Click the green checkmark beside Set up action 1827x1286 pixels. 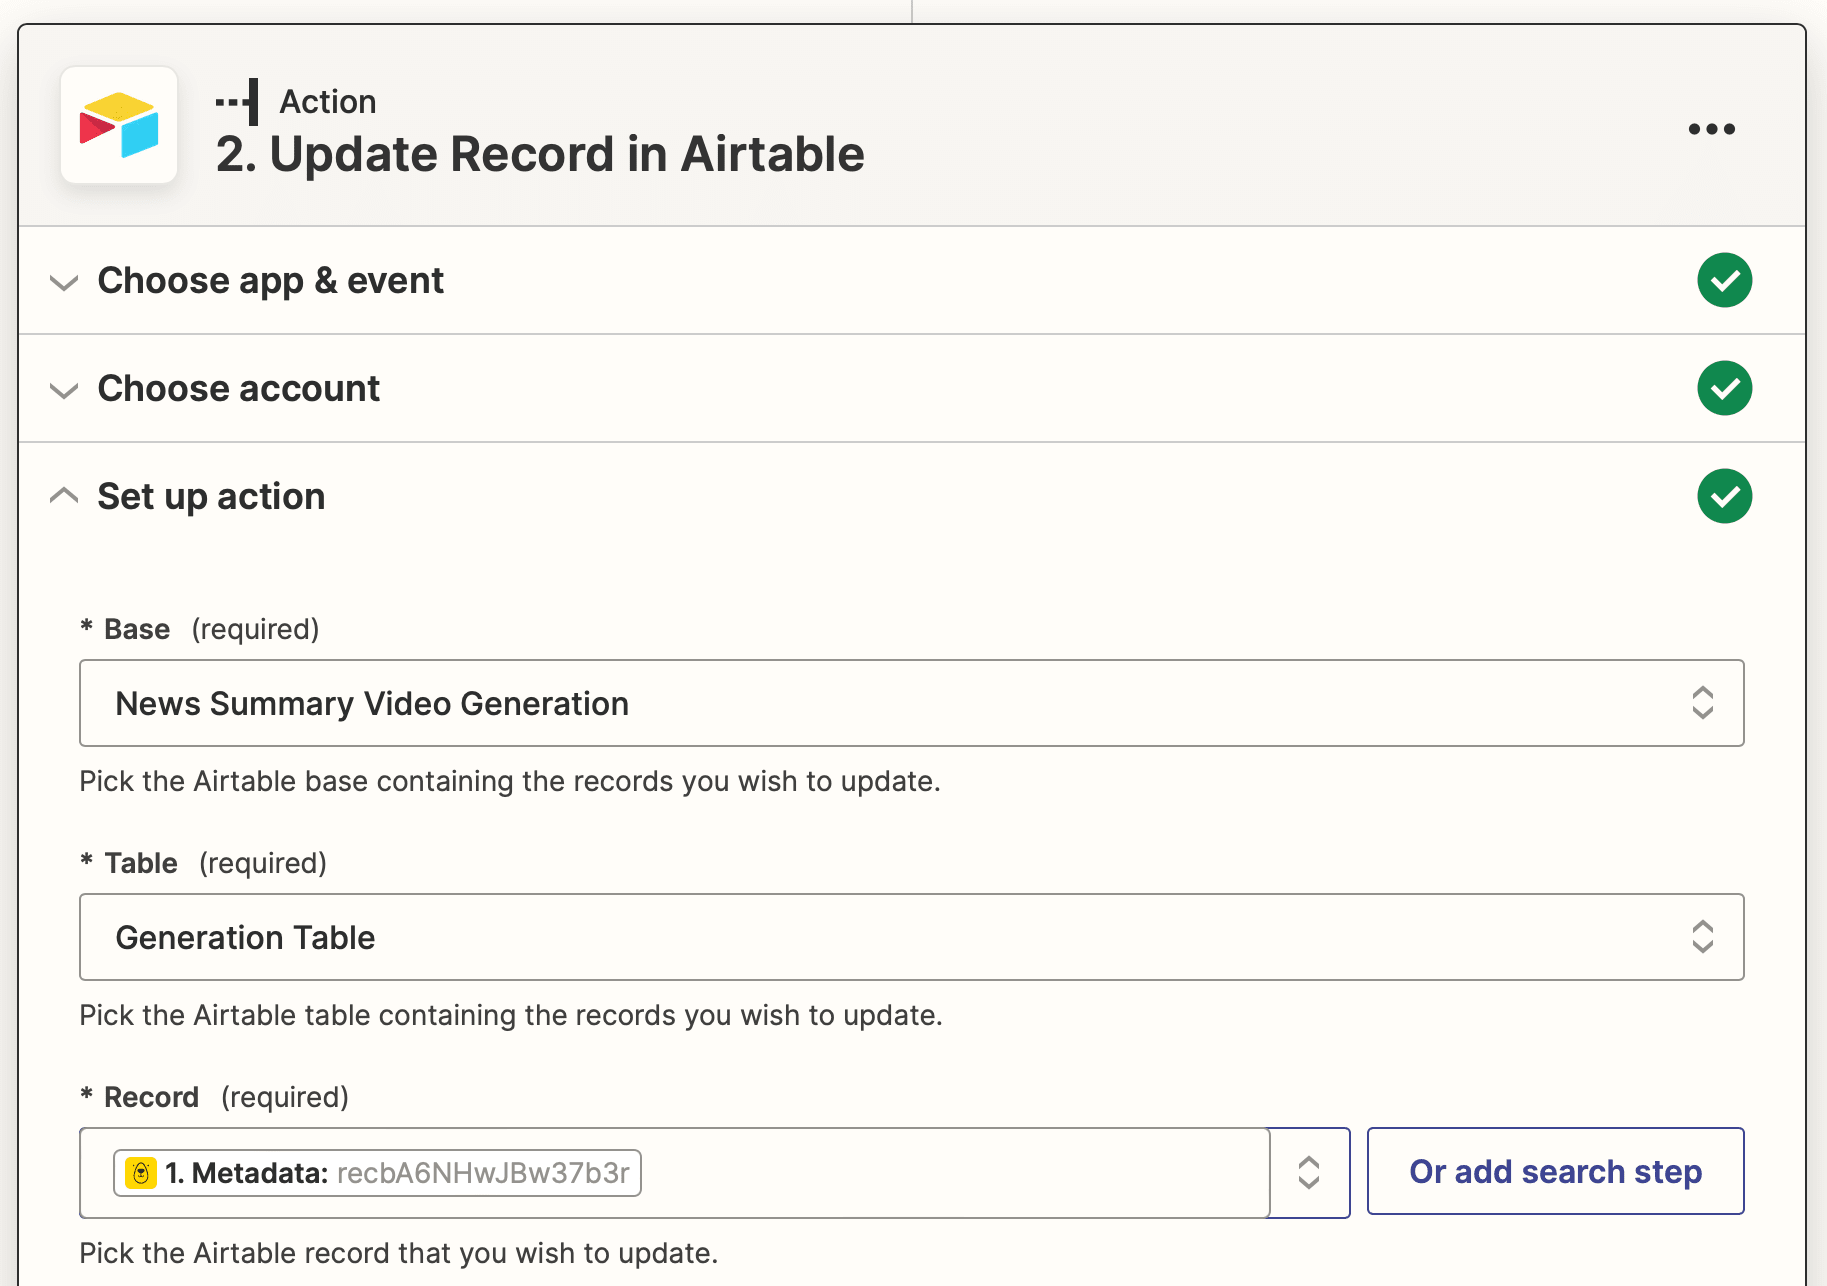point(1724,497)
